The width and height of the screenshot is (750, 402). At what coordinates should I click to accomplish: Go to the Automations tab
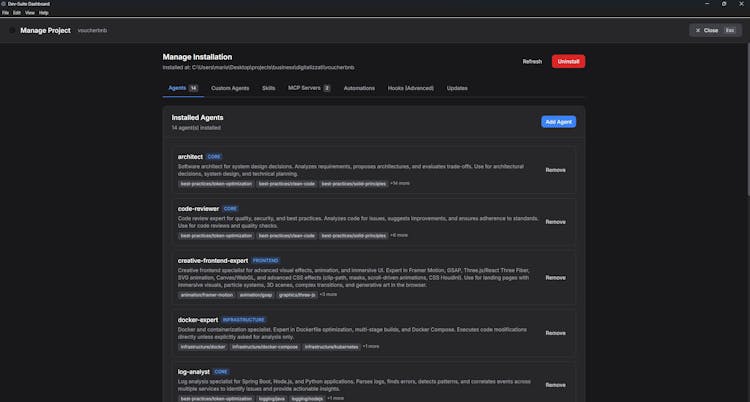click(x=359, y=88)
